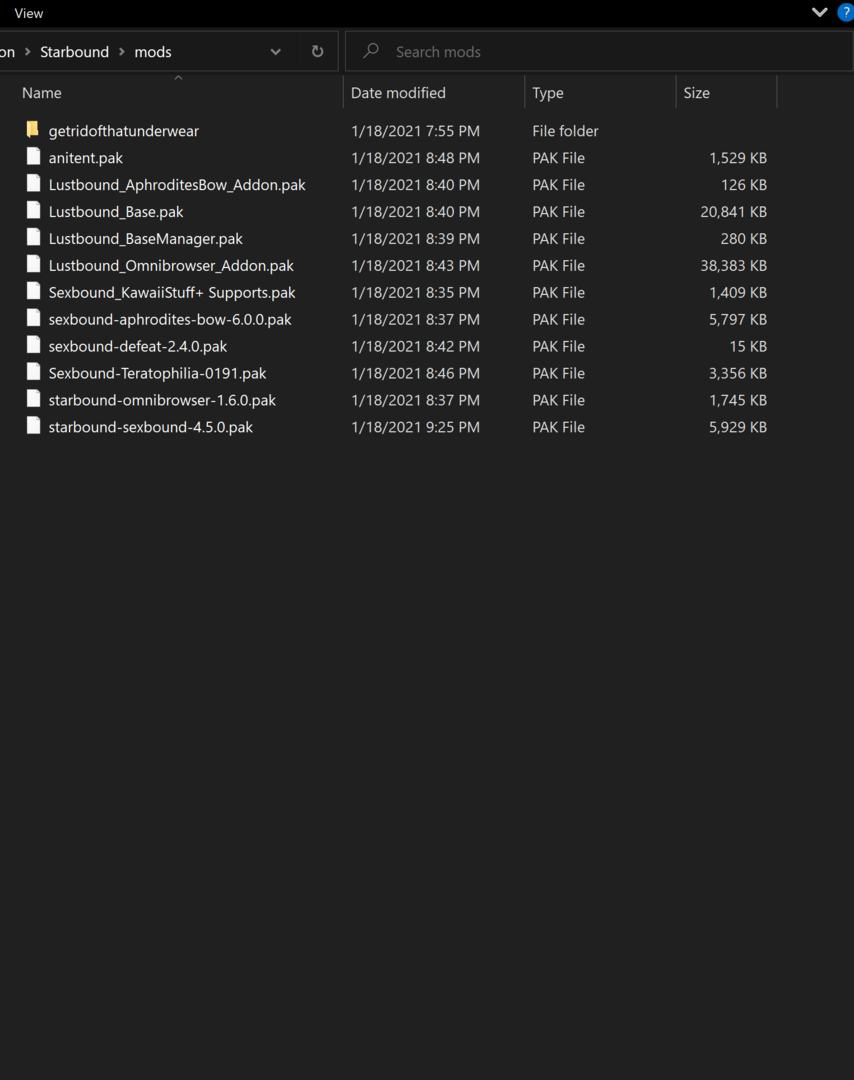This screenshot has height=1080, width=854.
Task: Refresh the mods folder listing
Action: [317, 52]
